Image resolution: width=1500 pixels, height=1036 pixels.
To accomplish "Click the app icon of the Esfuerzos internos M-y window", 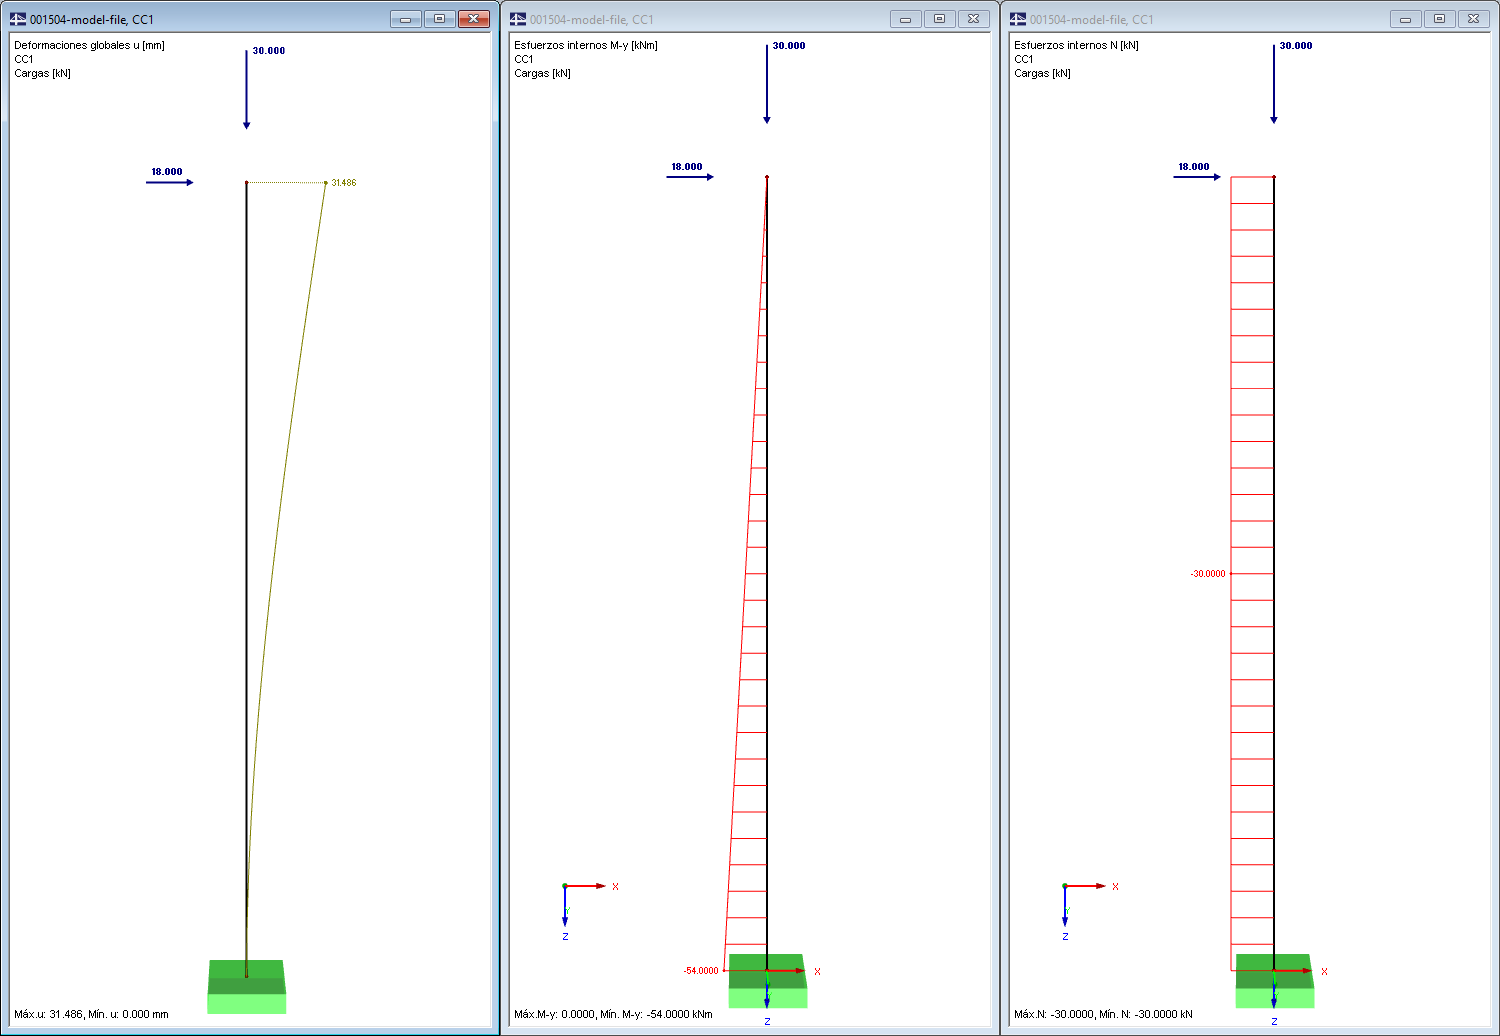I will [x=518, y=19].
